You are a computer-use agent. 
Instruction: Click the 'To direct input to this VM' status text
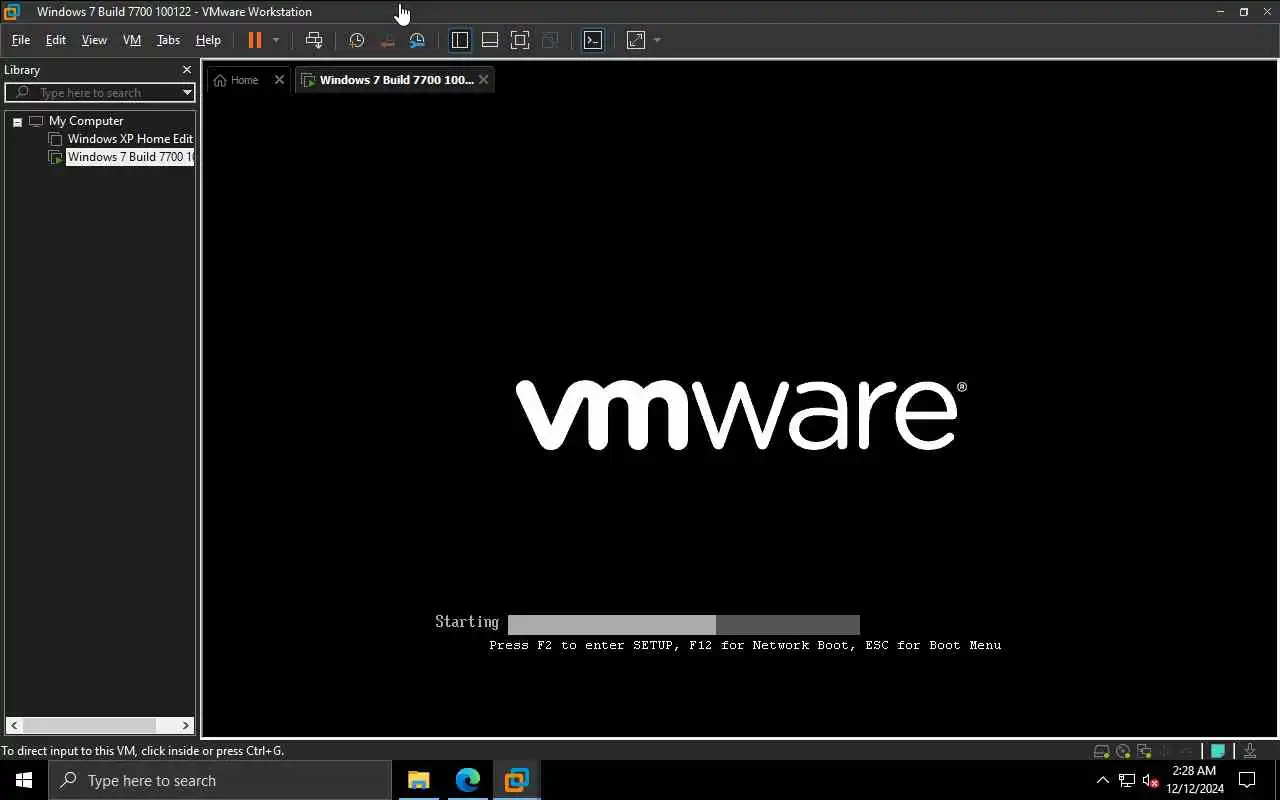click(x=143, y=751)
